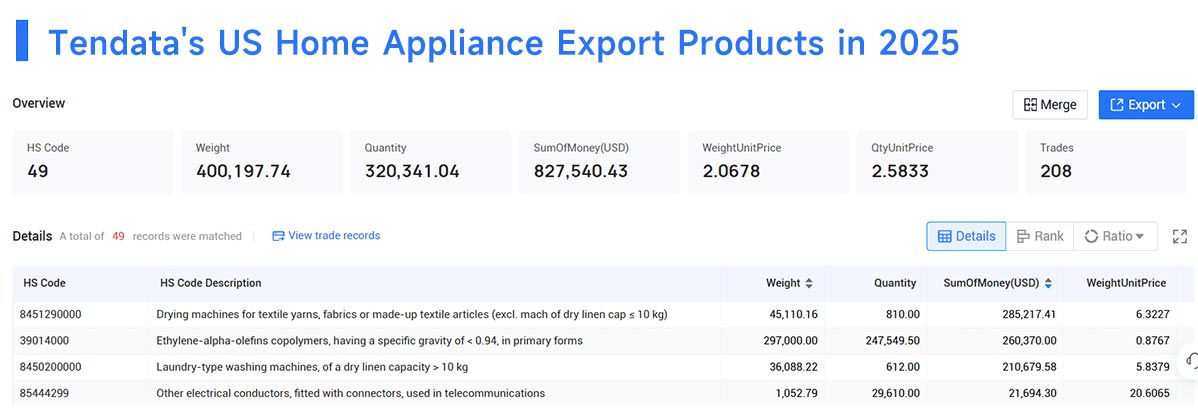Click the overview HS Code card showing 49
The image size is (1198, 419).
(x=92, y=161)
